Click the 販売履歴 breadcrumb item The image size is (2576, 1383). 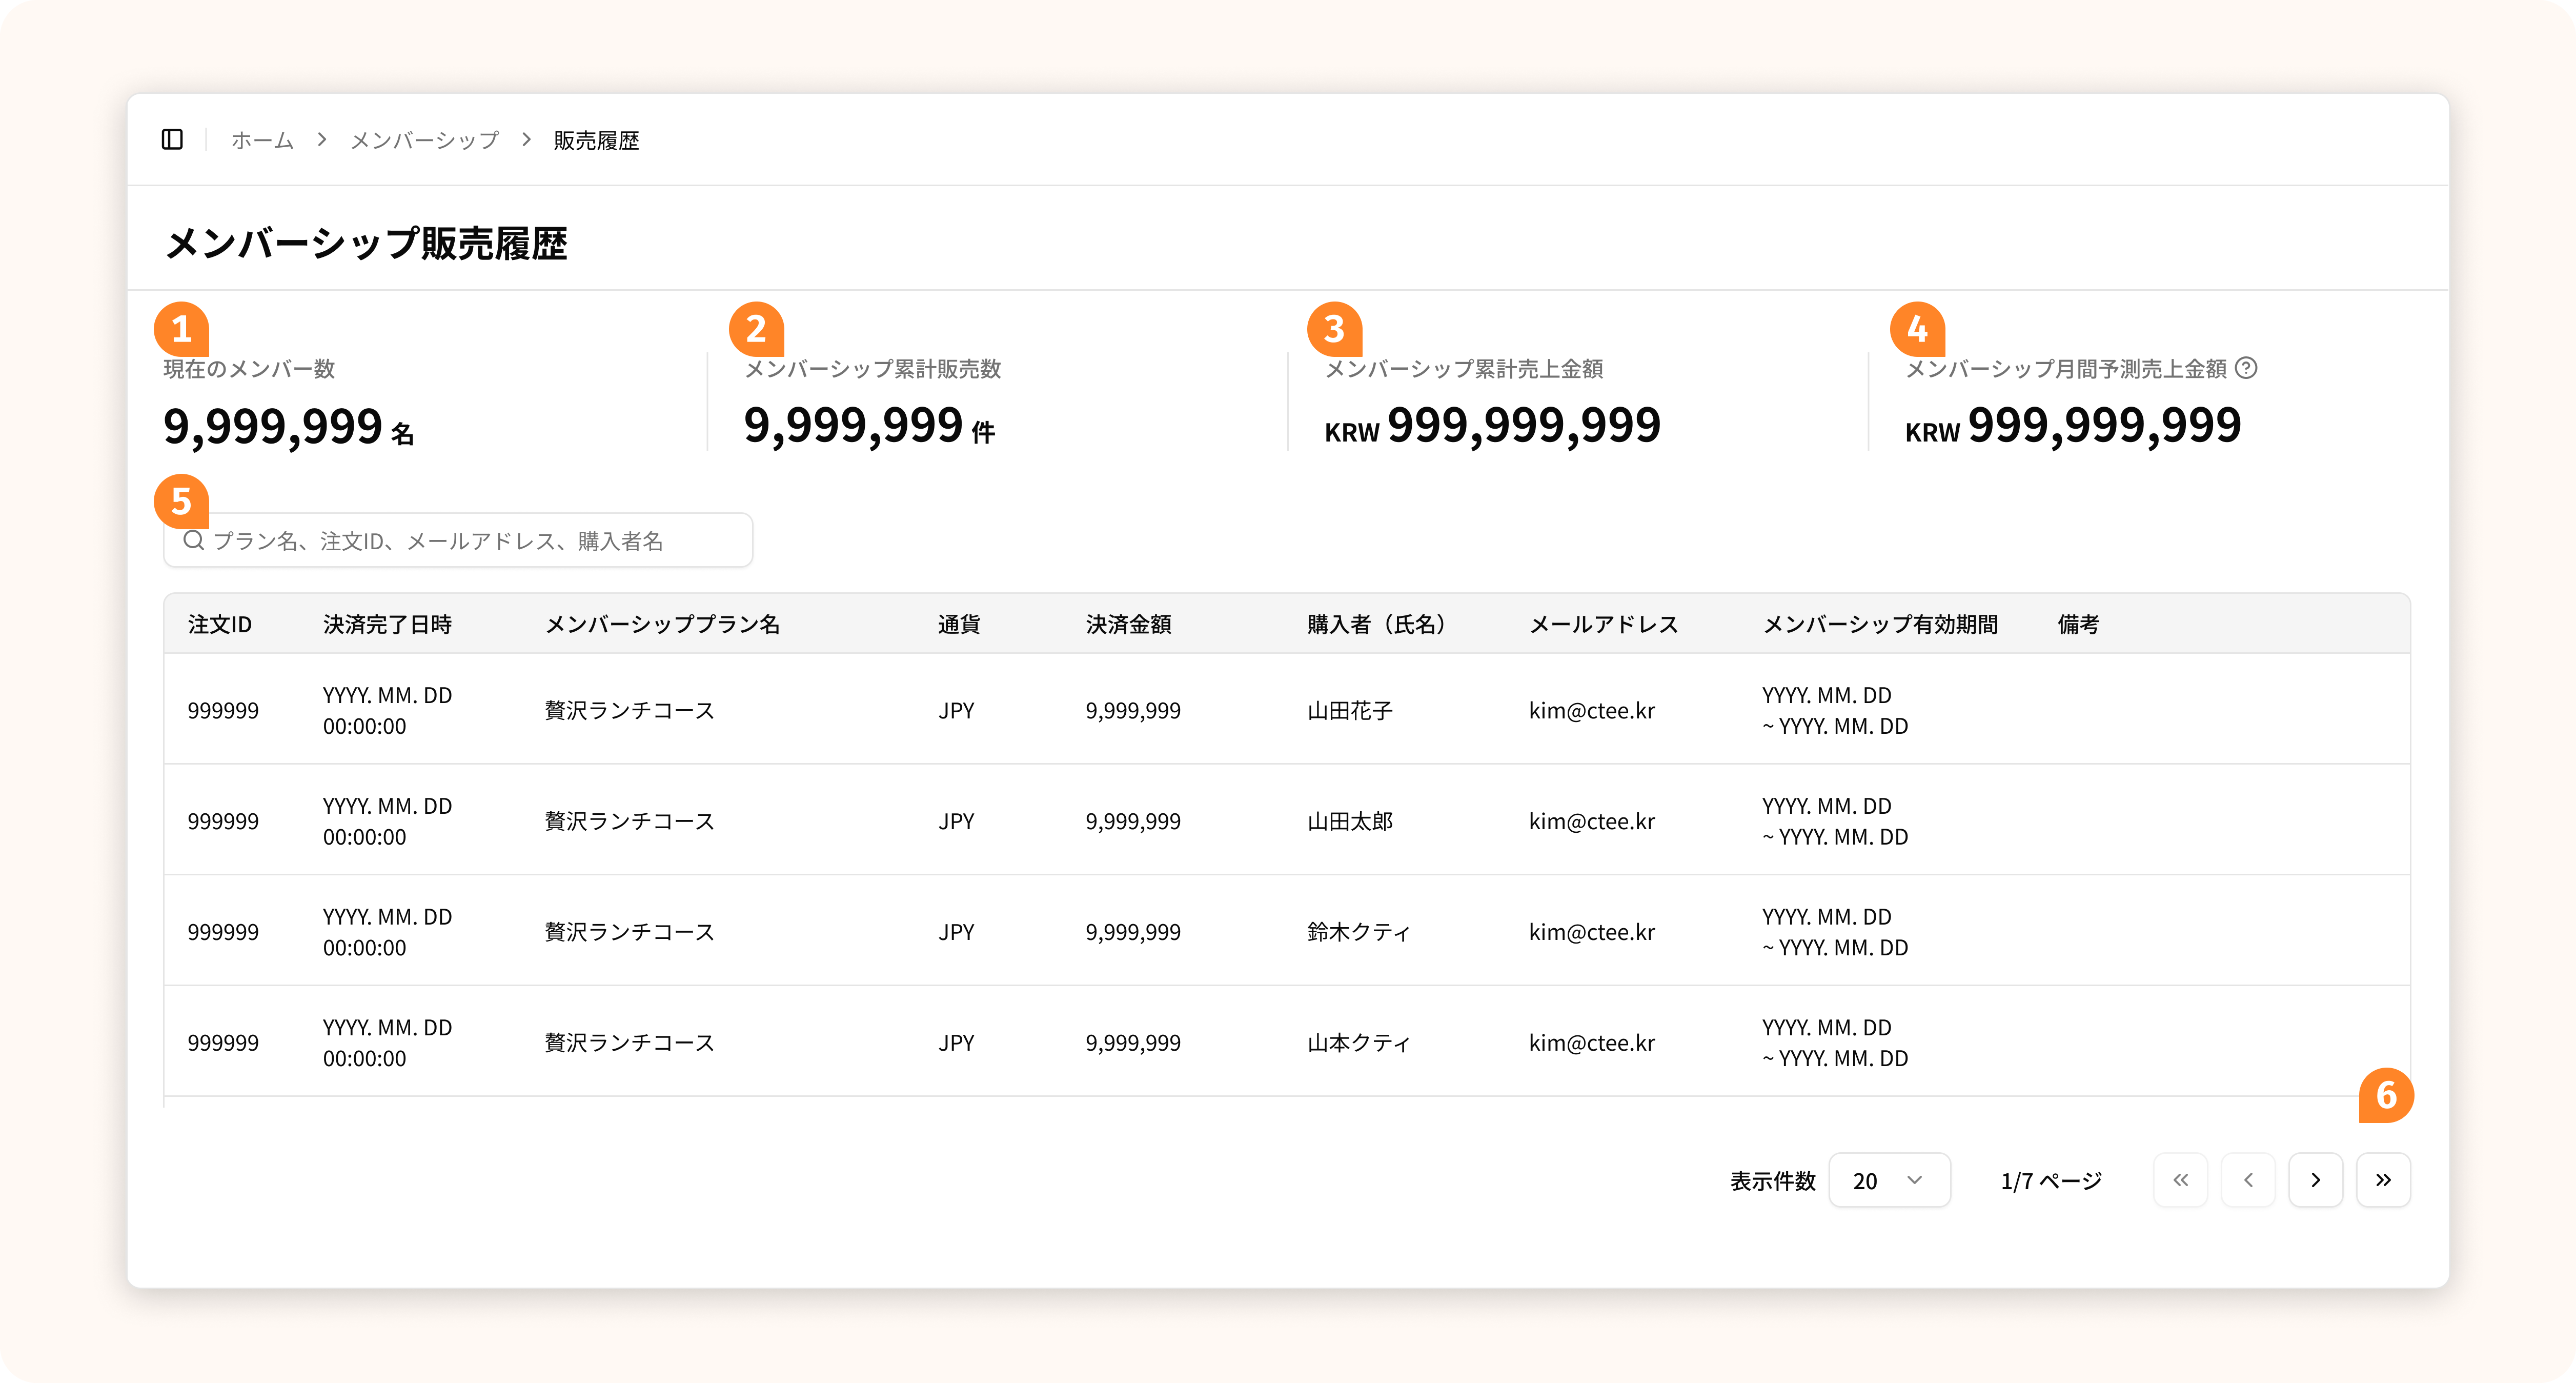coord(596,140)
